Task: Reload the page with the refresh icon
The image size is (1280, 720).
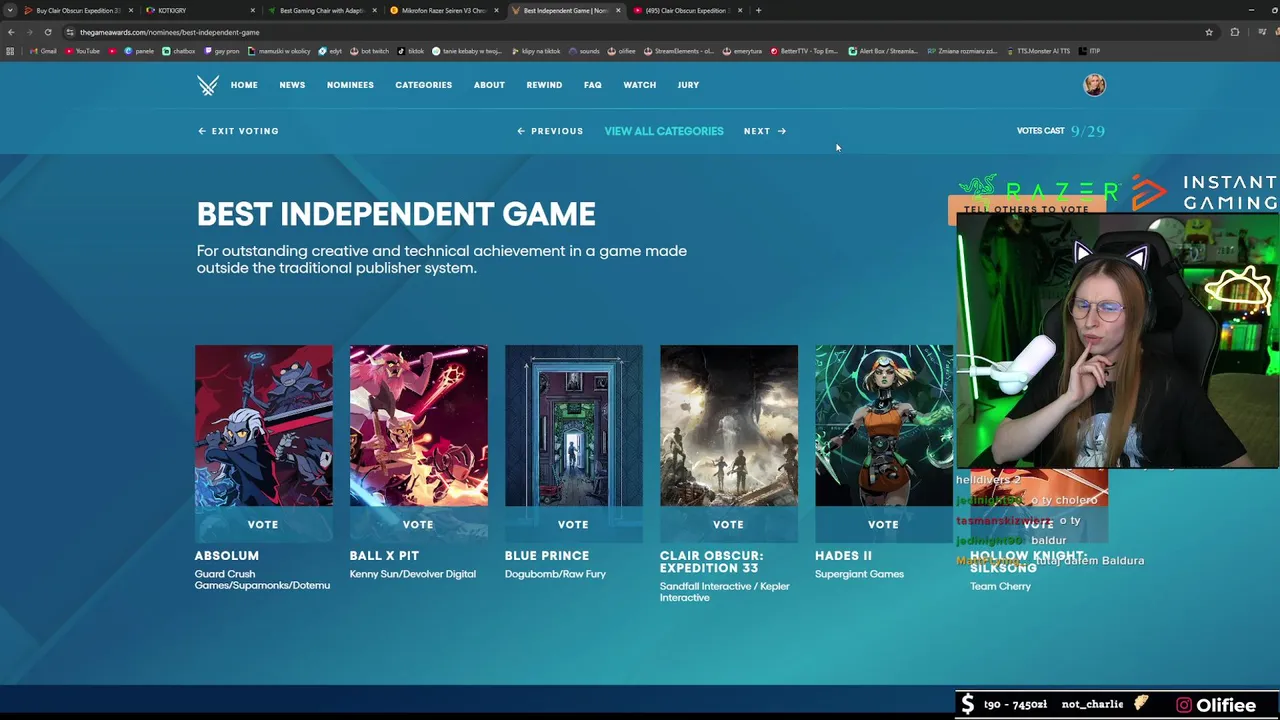Action: pyautogui.click(x=47, y=32)
